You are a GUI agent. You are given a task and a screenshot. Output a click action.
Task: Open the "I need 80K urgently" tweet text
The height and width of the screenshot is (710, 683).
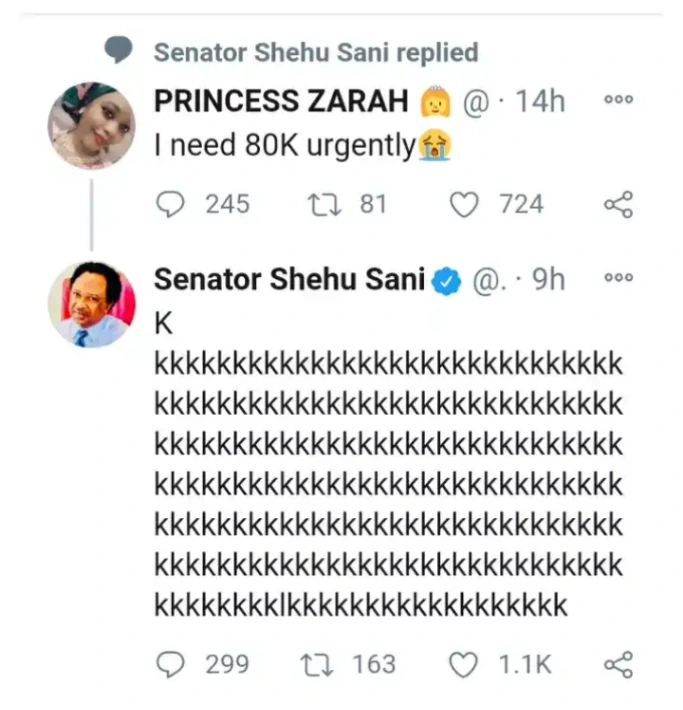tap(285, 146)
